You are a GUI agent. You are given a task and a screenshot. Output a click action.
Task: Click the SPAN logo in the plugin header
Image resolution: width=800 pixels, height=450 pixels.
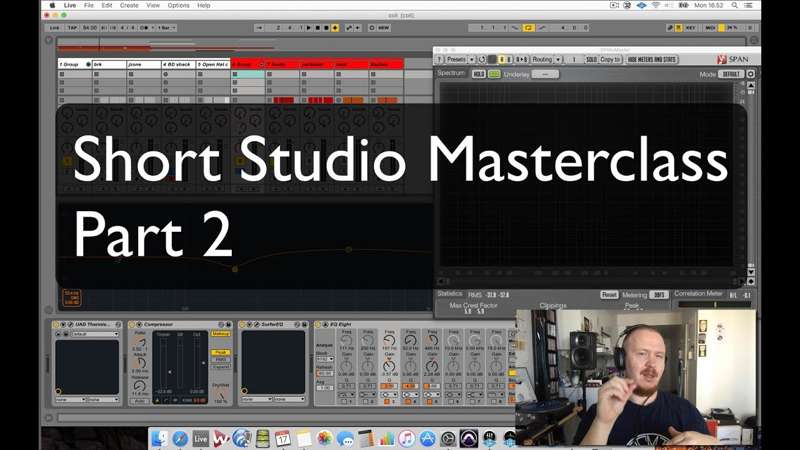(x=733, y=60)
